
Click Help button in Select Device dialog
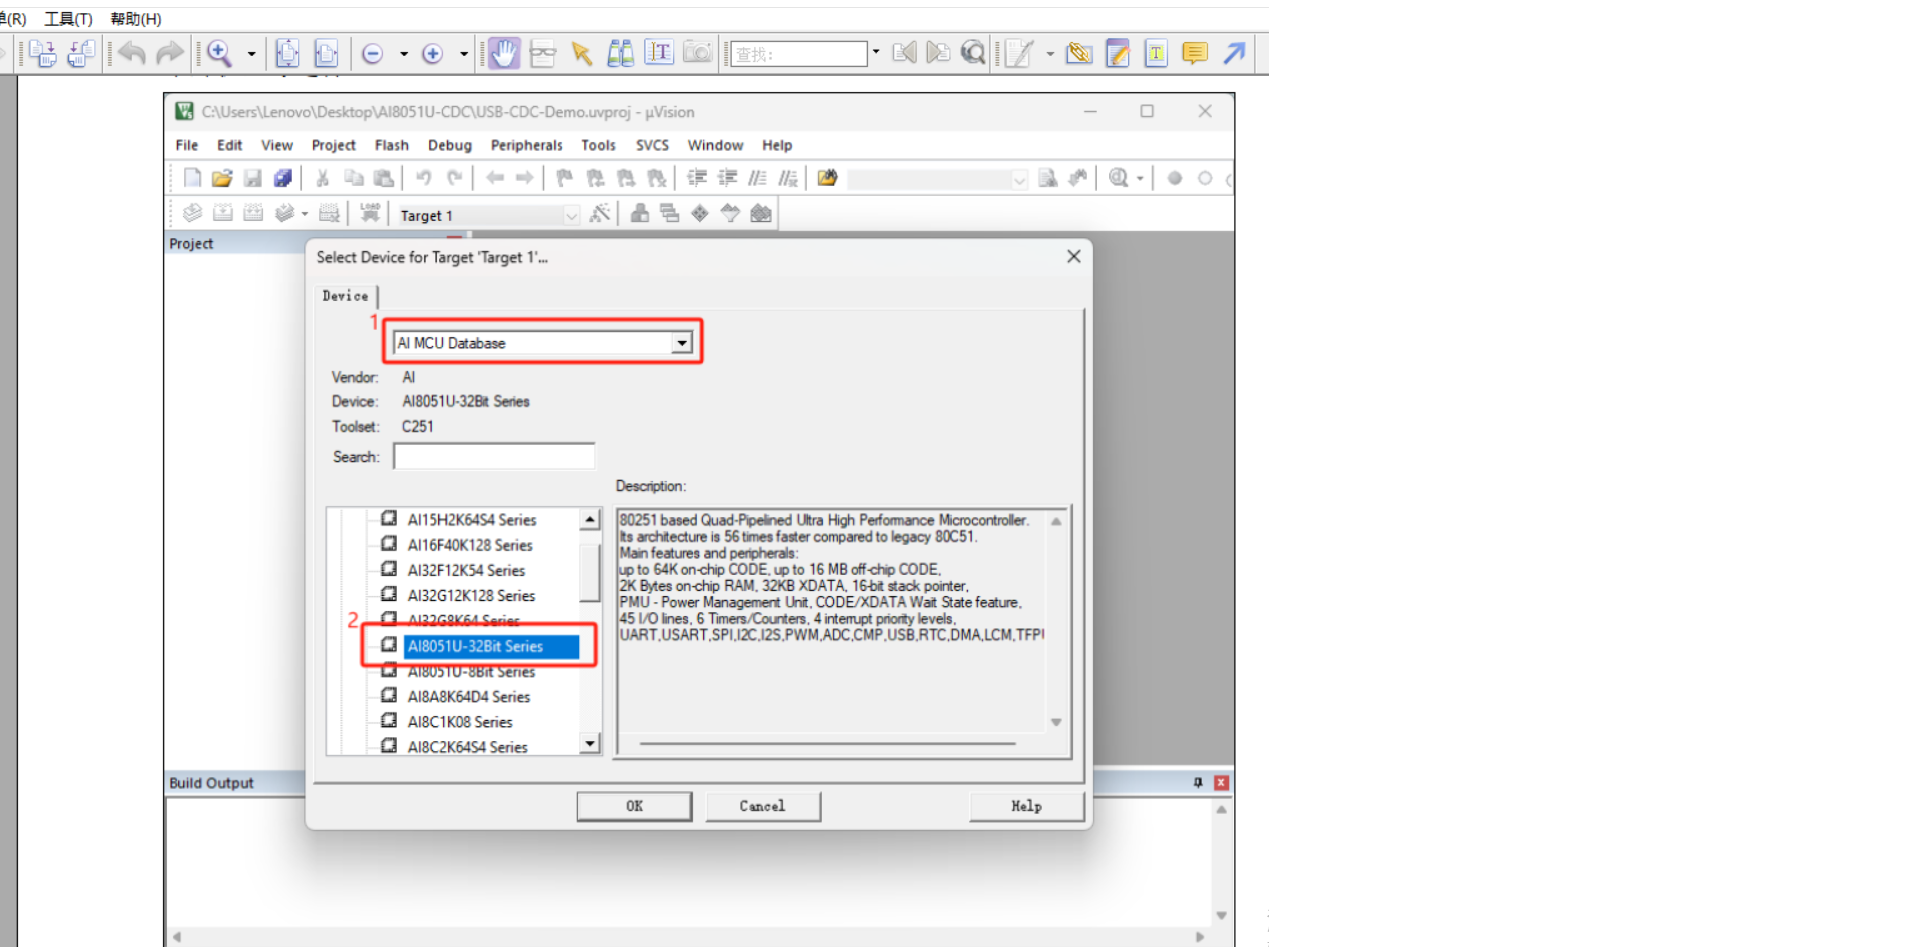pos(1026,806)
